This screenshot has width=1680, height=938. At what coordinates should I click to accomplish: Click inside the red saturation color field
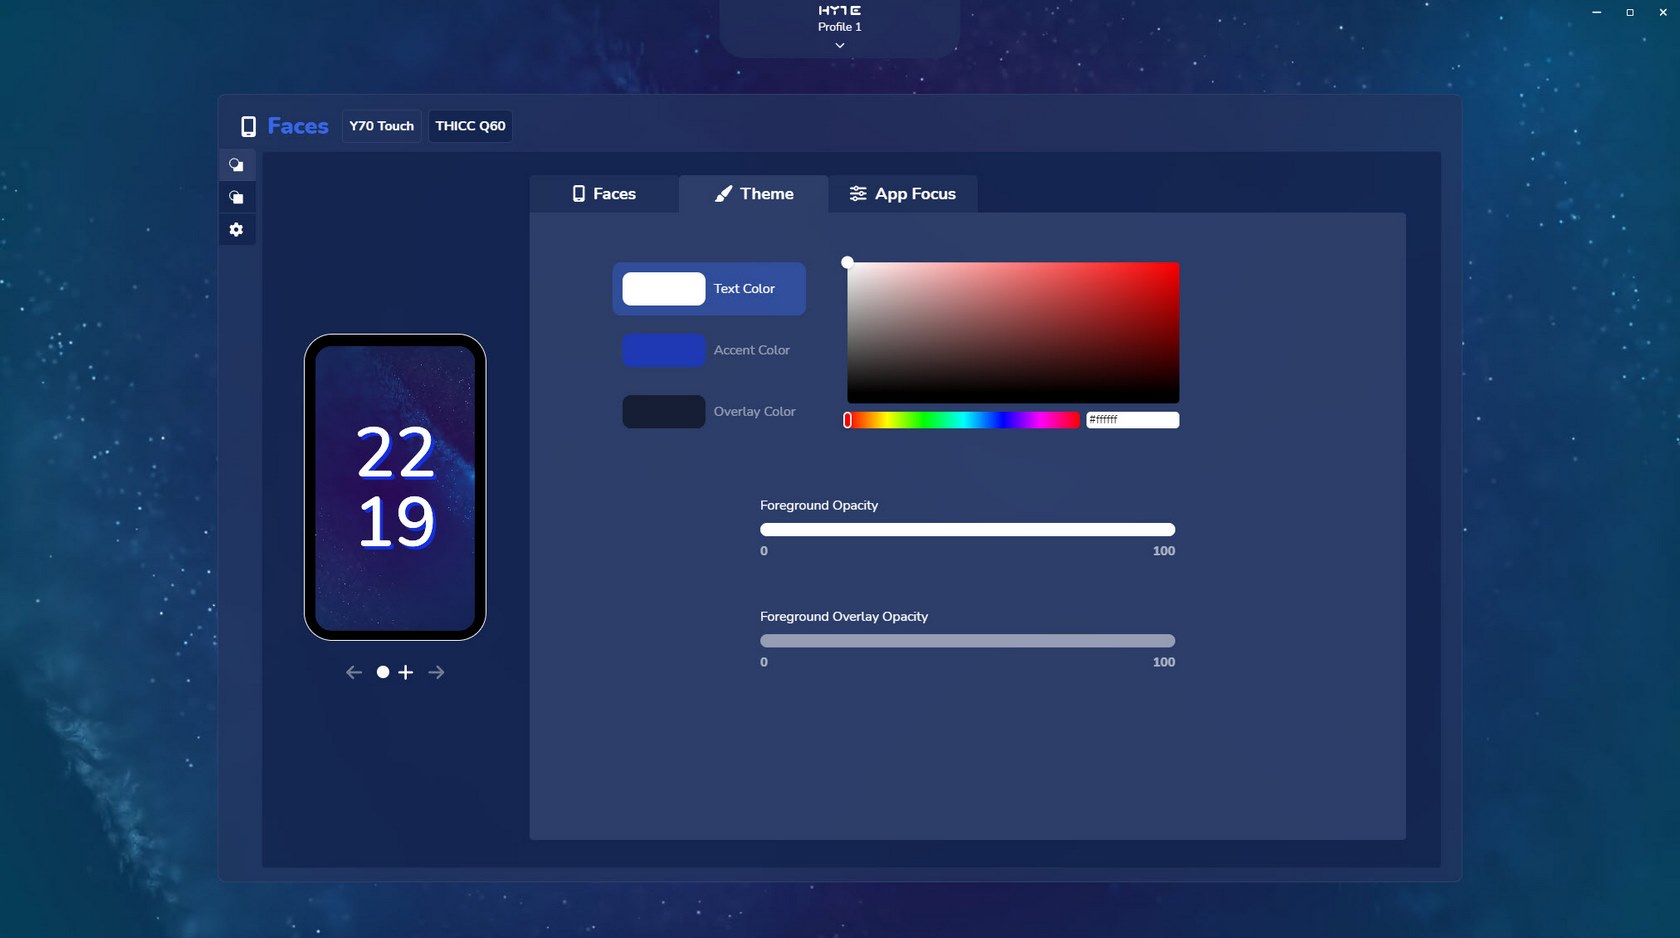[1013, 333]
